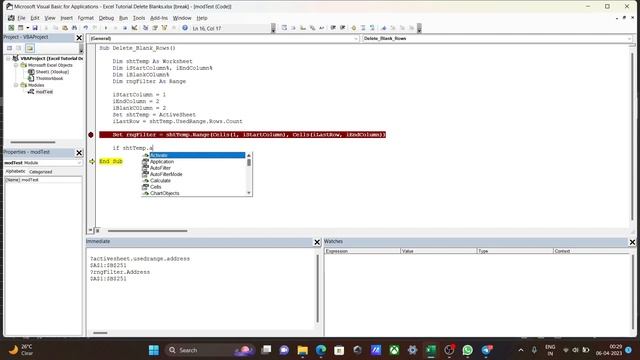Open the Debug menu
Image resolution: width=640 pixels, height=360 pixels.
click(x=106, y=18)
